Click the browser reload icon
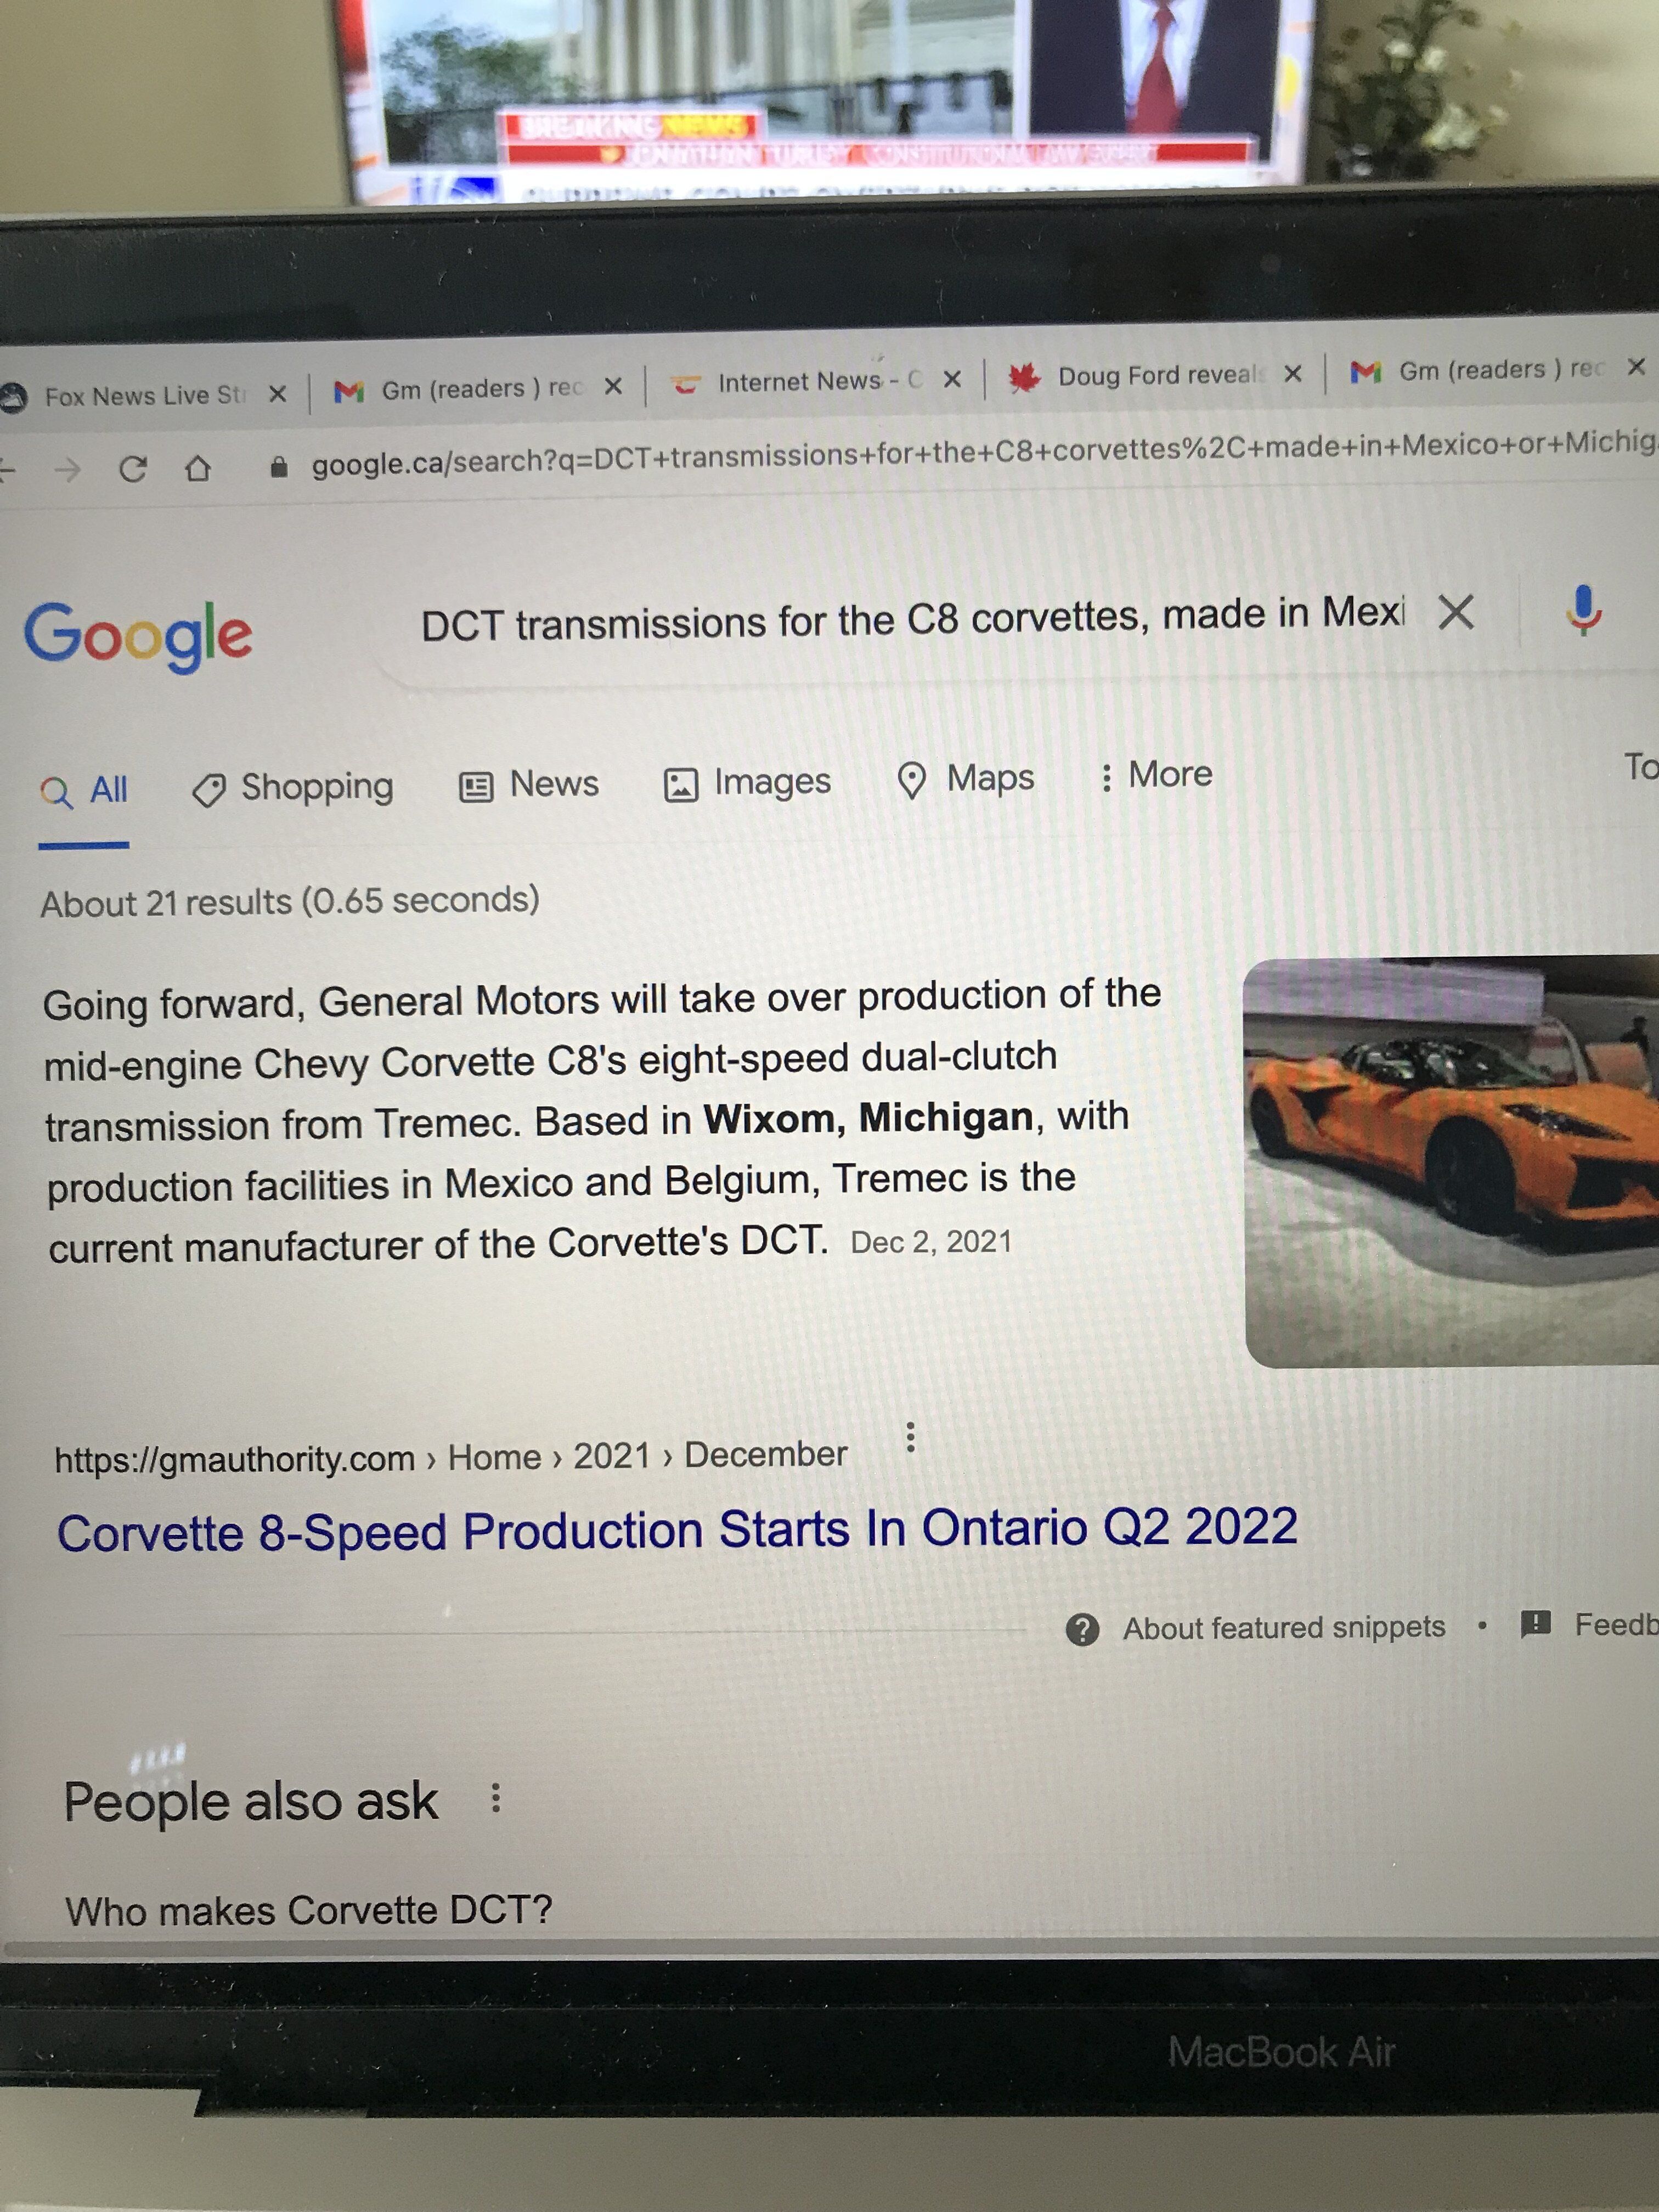The height and width of the screenshot is (2212, 1659). 132,468
